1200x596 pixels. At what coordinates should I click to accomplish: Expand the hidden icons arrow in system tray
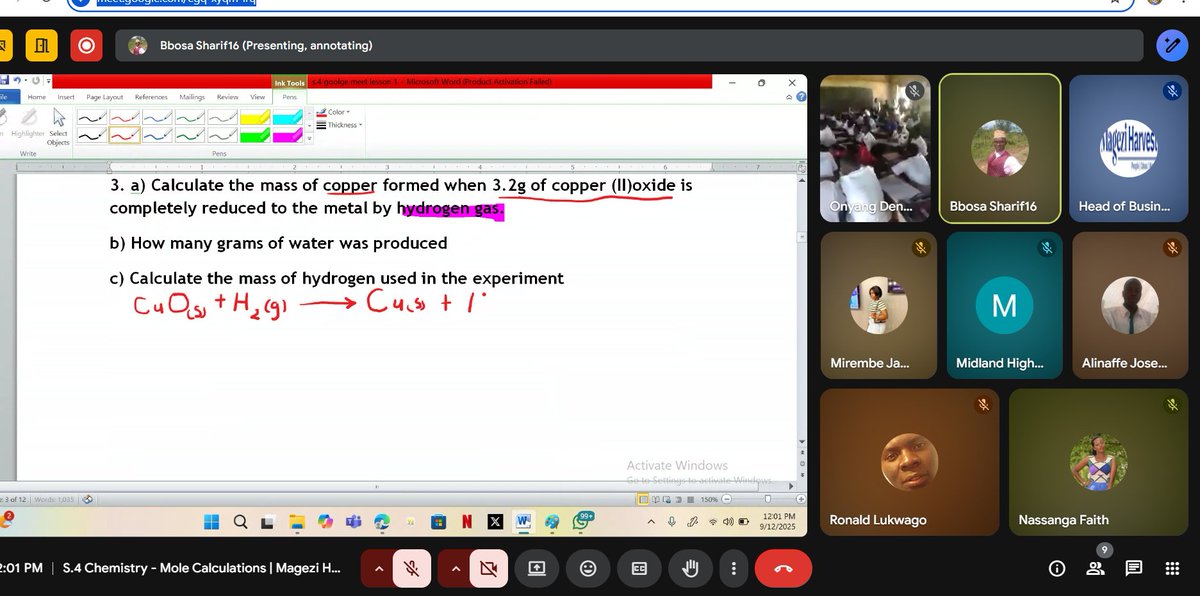(x=651, y=521)
